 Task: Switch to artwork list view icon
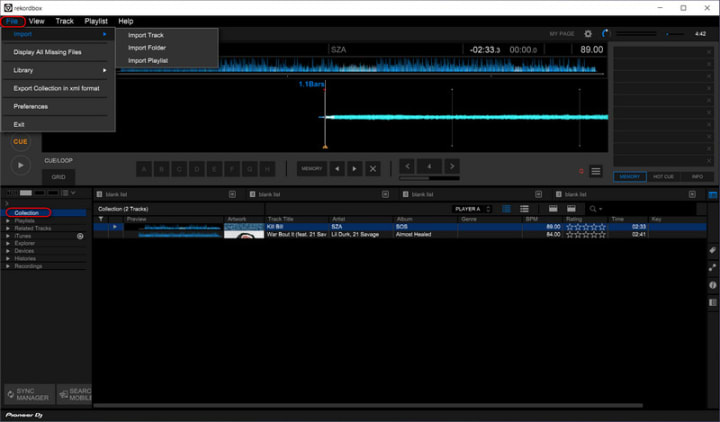[506, 209]
